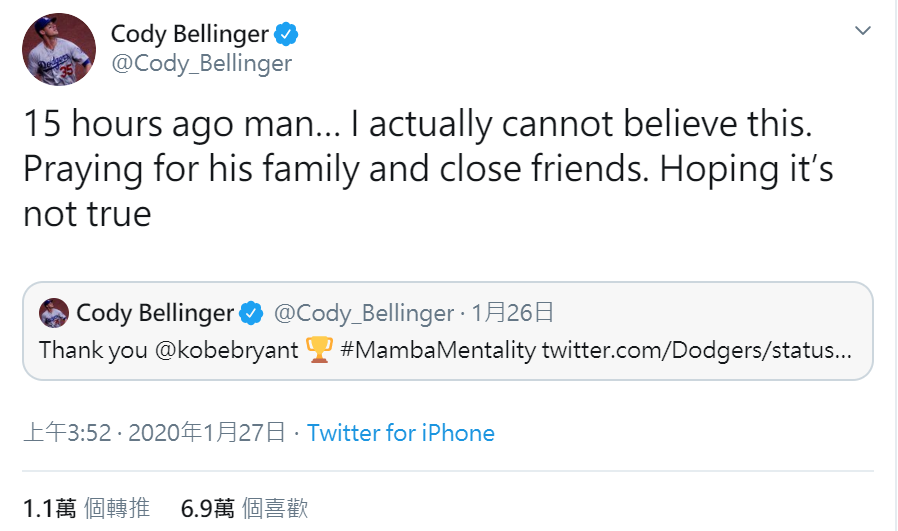Click the @Cody_Bellinger handle under the author name
898x531 pixels.
tap(201, 63)
